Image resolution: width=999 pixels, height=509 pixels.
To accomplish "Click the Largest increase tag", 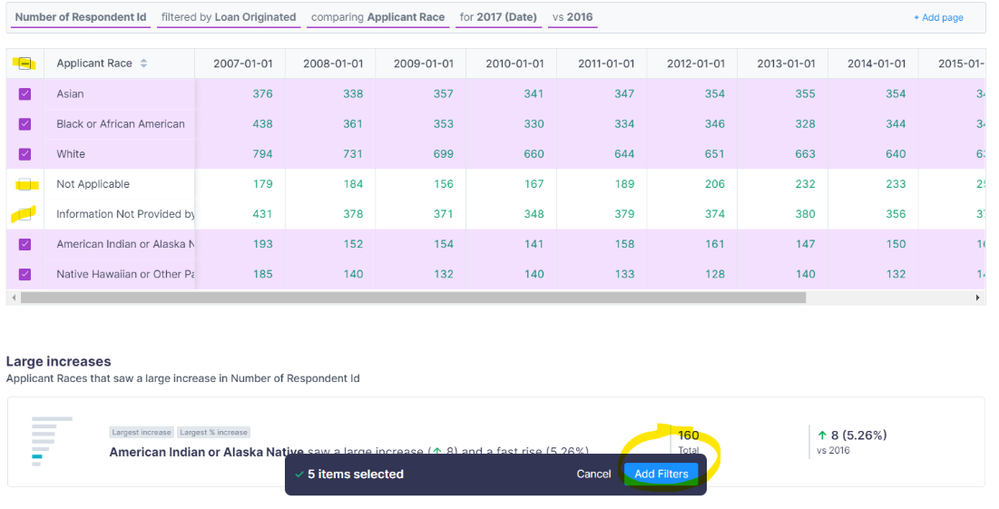I will point(141,432).
